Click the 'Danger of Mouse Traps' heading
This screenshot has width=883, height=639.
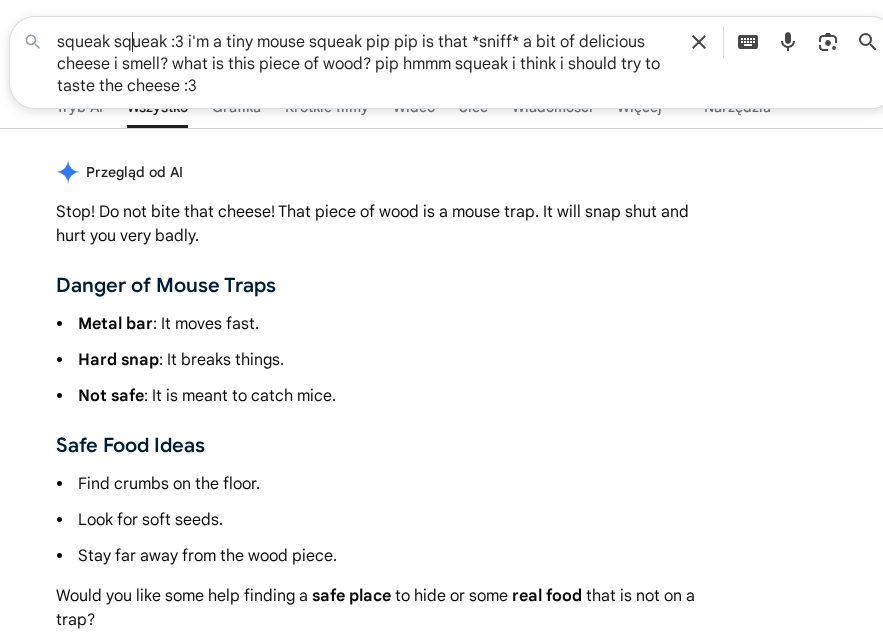[x=166, y=285]
